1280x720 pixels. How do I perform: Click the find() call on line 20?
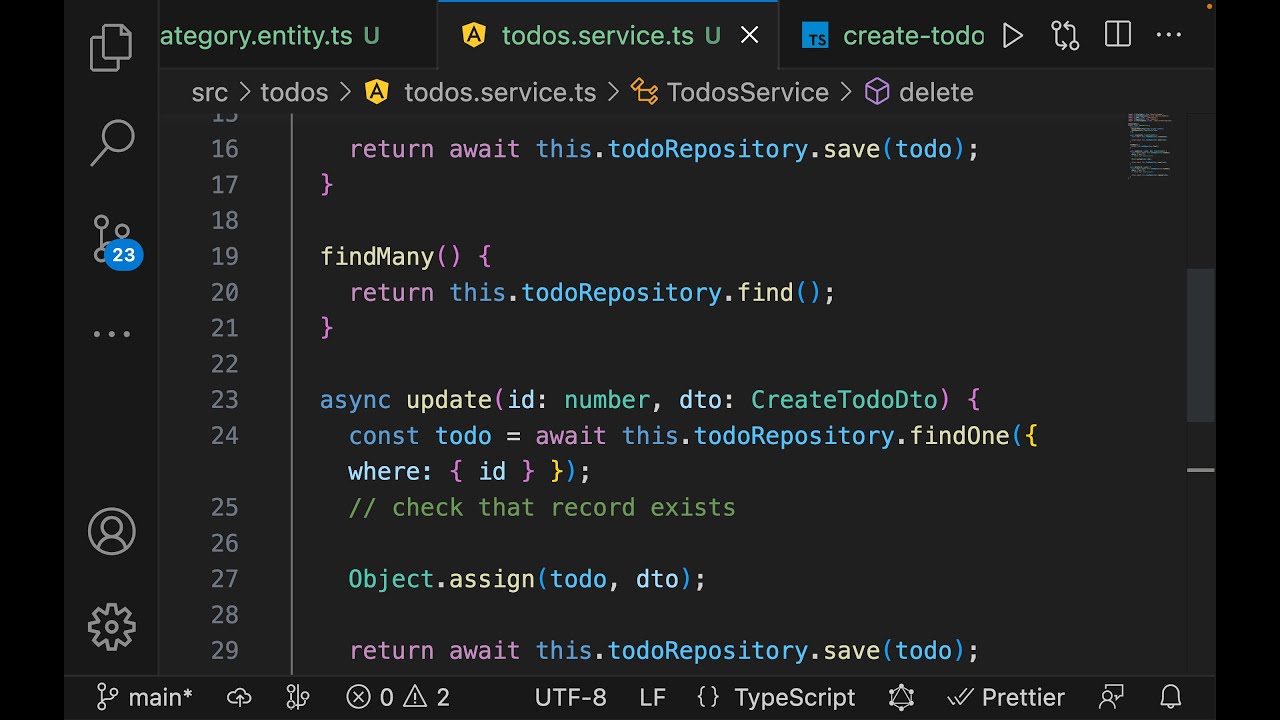(x=779, y=293)
